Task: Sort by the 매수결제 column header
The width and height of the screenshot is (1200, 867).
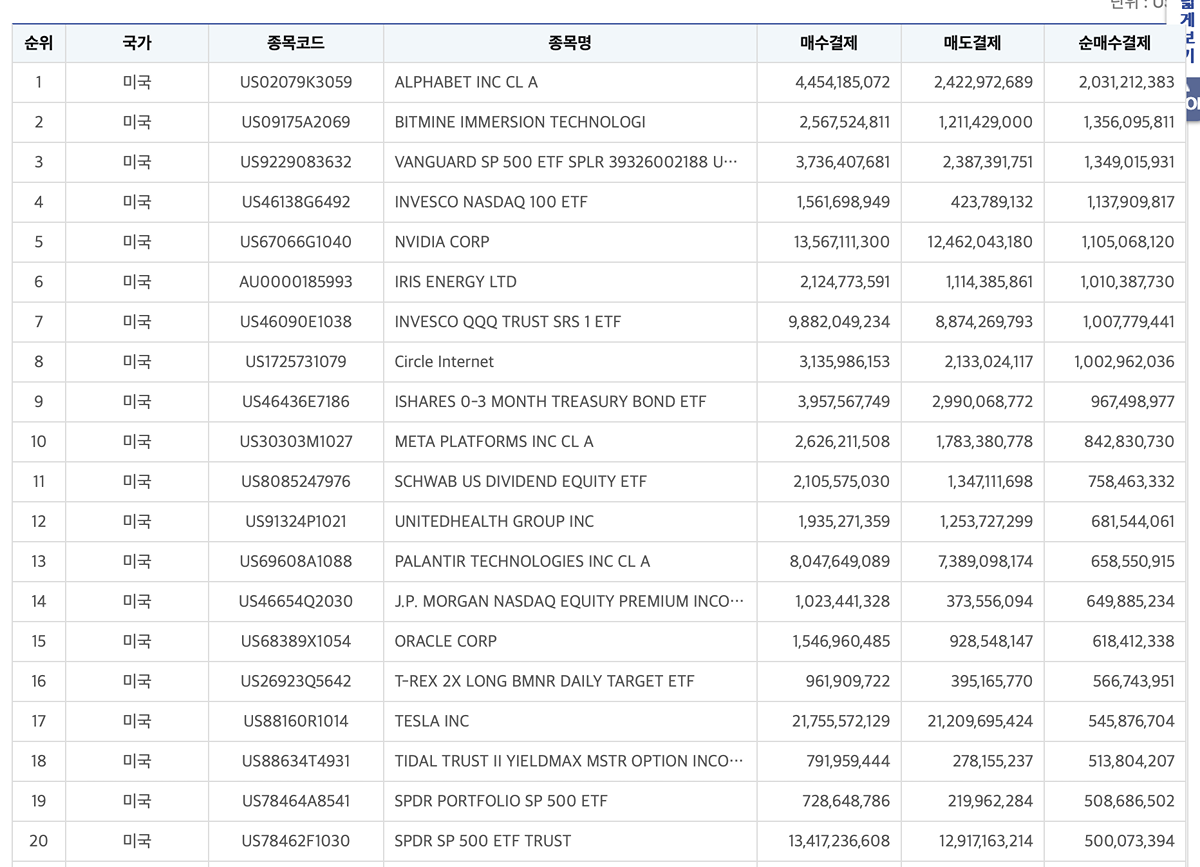Action: point(829,43)
